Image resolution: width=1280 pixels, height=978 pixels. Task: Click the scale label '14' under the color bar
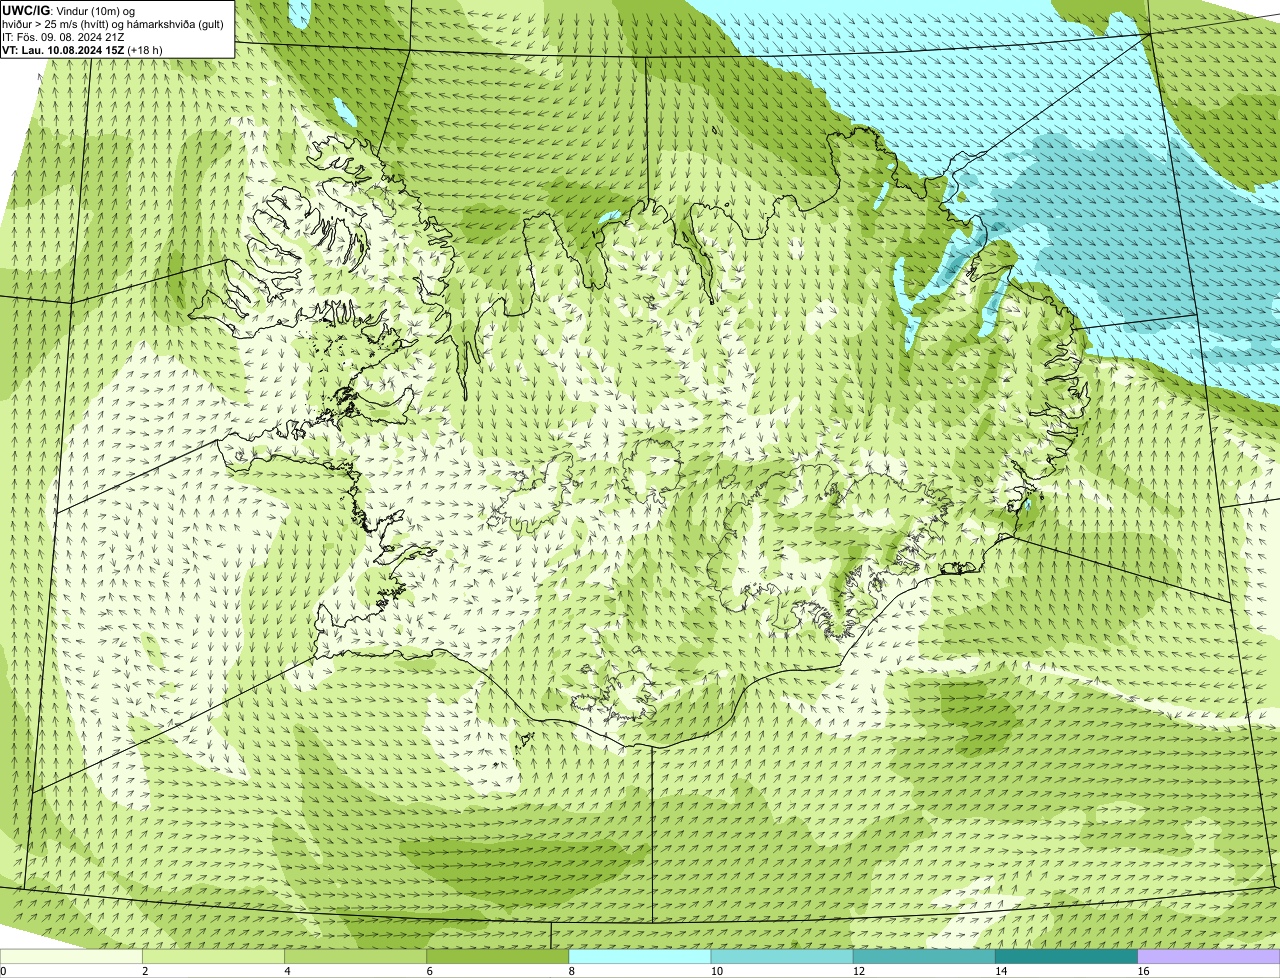click(1001, 971)
